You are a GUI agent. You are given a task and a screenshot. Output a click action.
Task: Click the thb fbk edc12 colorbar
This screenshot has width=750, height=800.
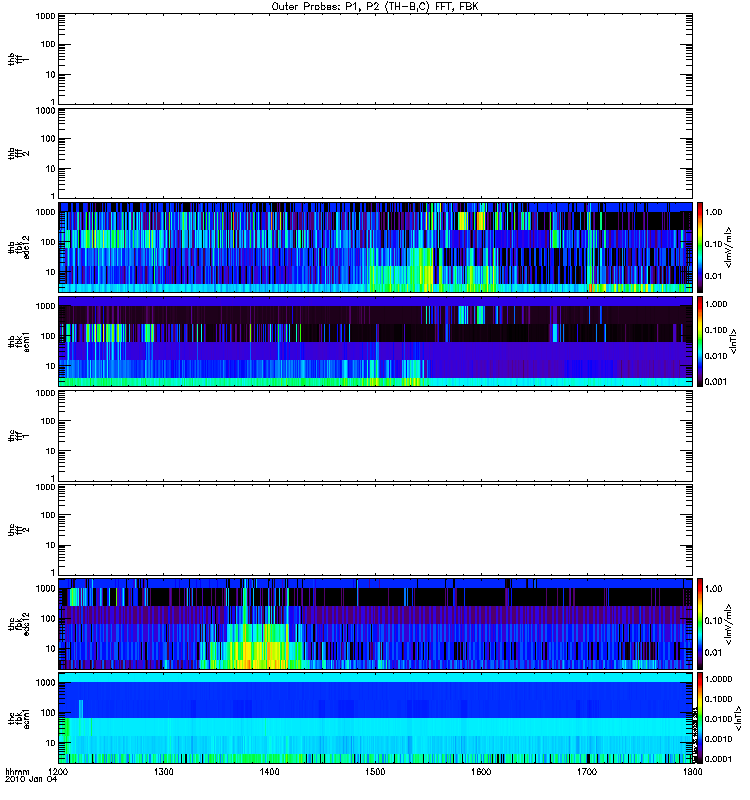(700, 247)
